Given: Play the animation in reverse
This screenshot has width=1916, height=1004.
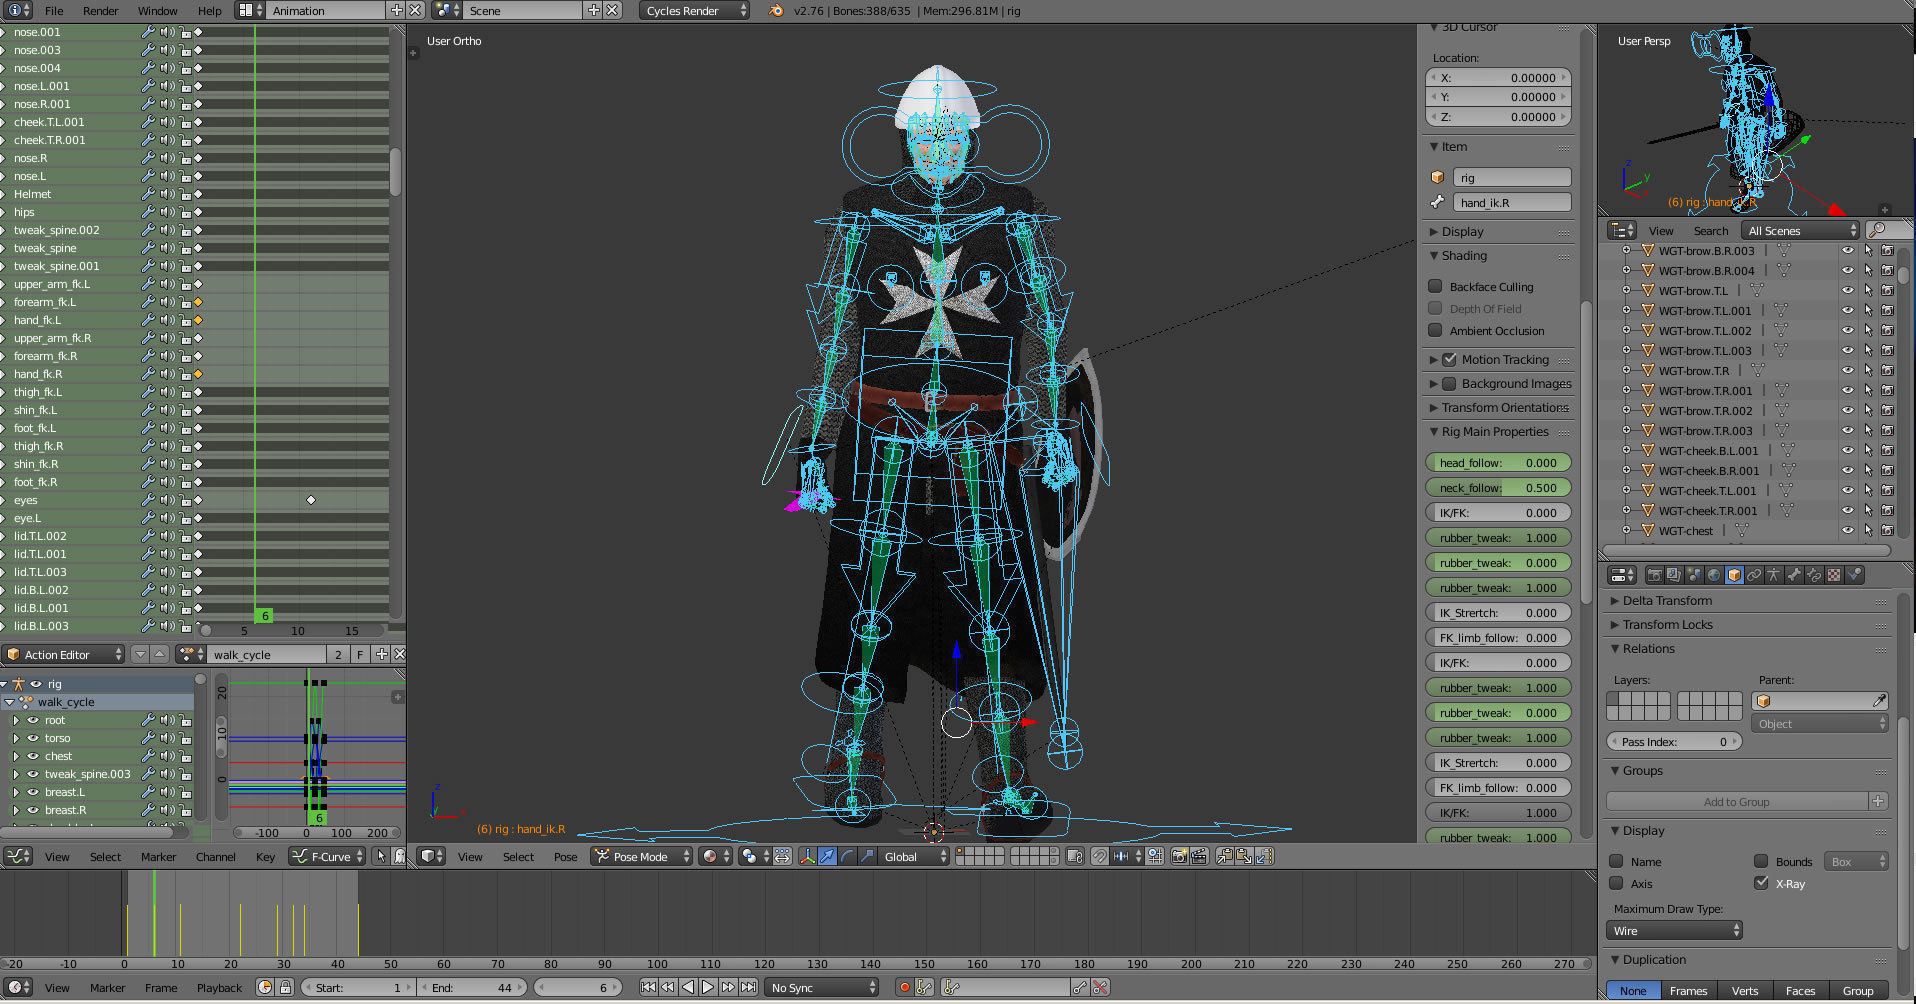Looking at the screenshot, I should tap(688, 987).
